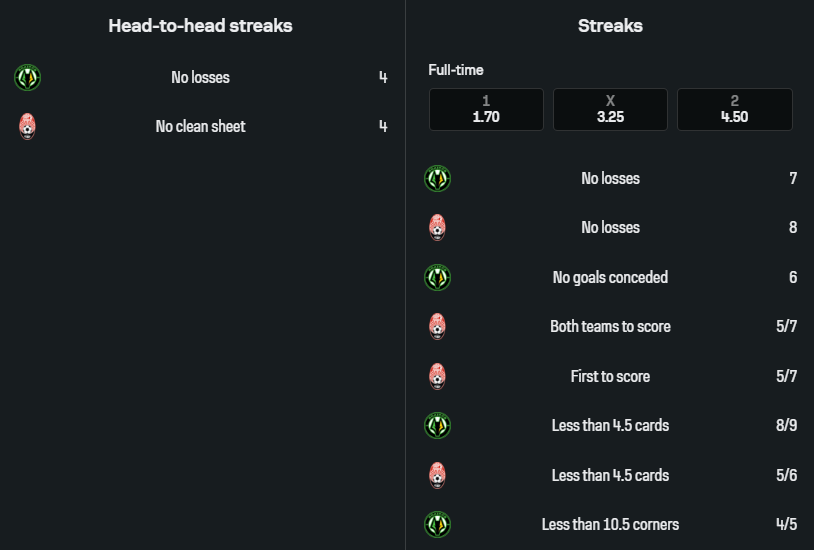Select draw odds 3.25
The image size is (814, 550).
point(610,109)
